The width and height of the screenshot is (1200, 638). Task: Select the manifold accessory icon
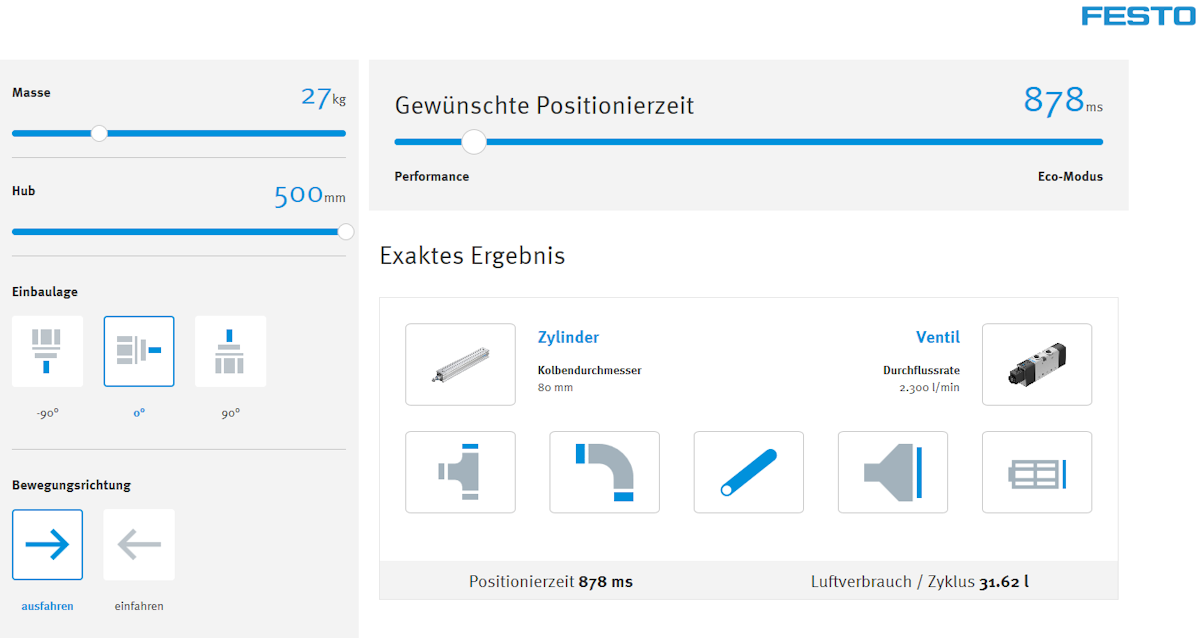[1036, 472]
